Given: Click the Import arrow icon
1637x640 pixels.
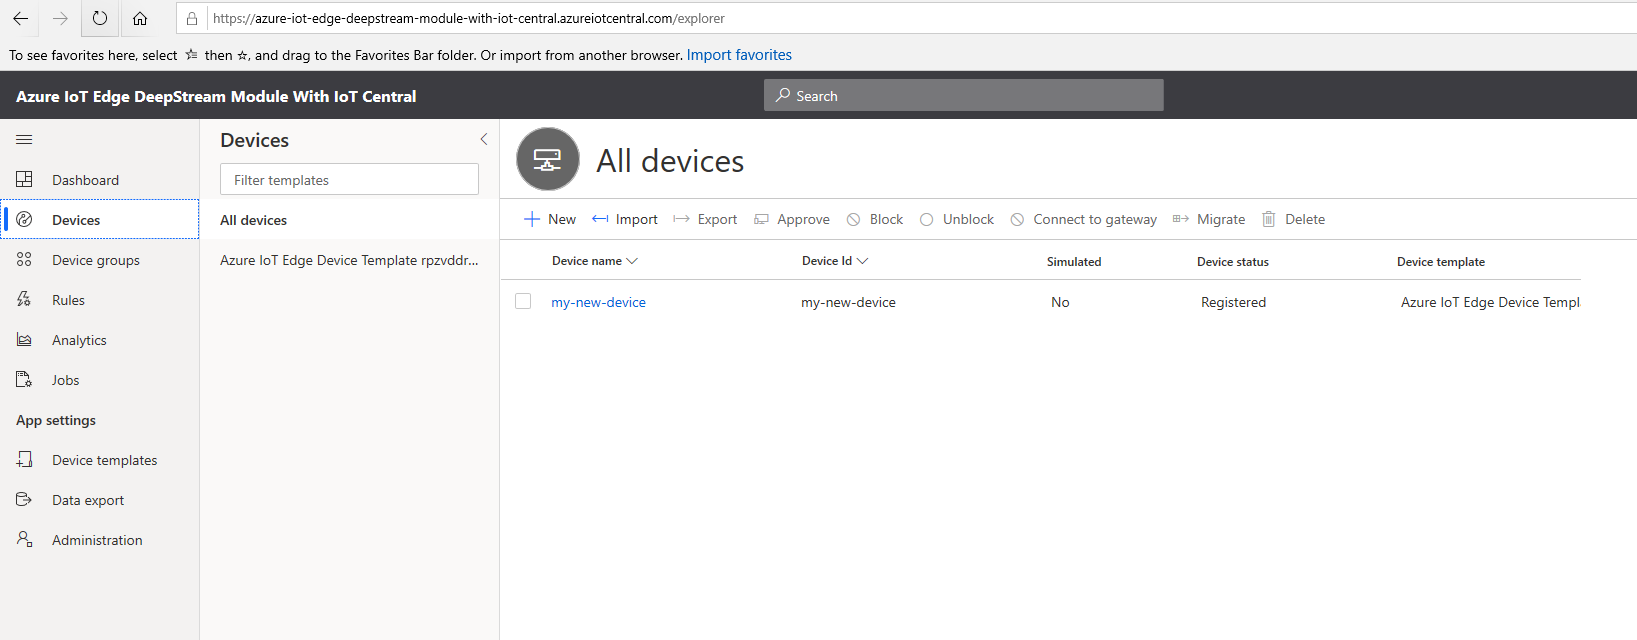Looking at the screenshot, I should tap(600, 219).
